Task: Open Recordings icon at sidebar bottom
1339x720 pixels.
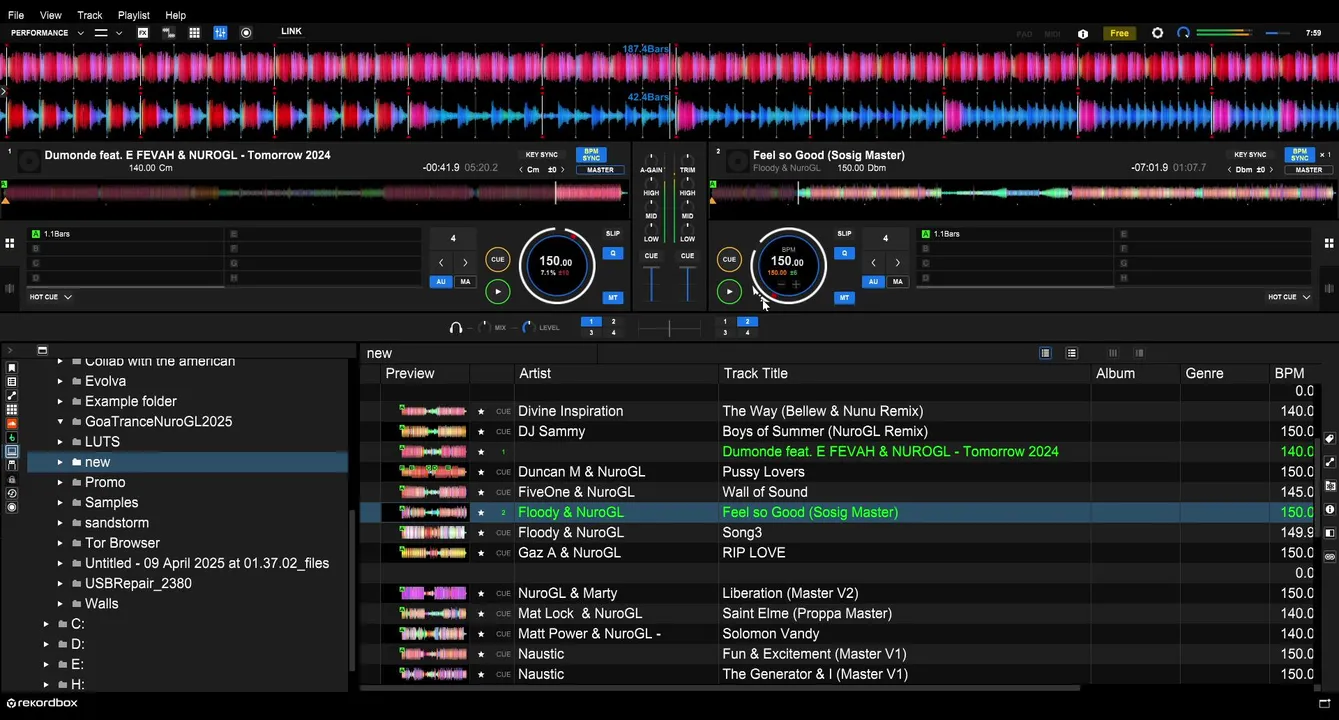Action: coord(12,507)
